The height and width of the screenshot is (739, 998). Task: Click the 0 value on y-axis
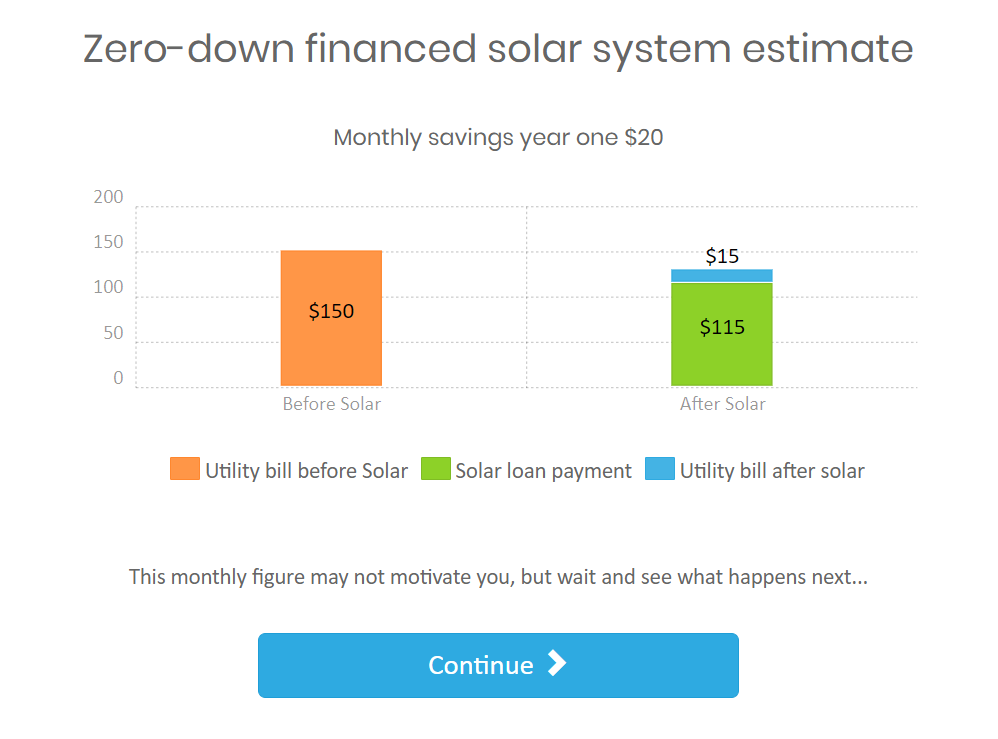(118, 378)
